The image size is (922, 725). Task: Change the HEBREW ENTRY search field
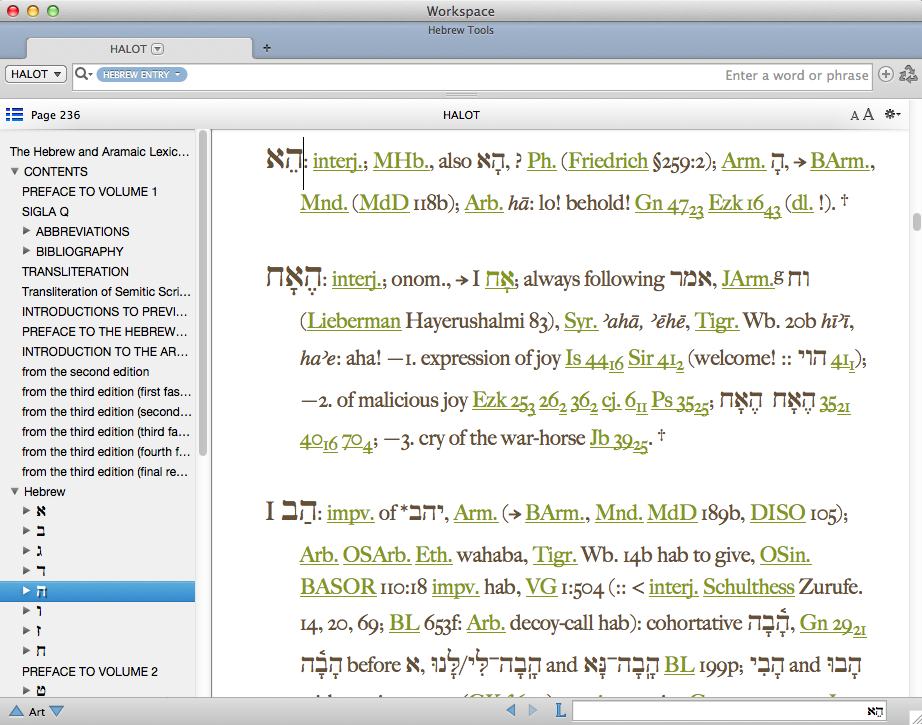click(x=142, y=75)
